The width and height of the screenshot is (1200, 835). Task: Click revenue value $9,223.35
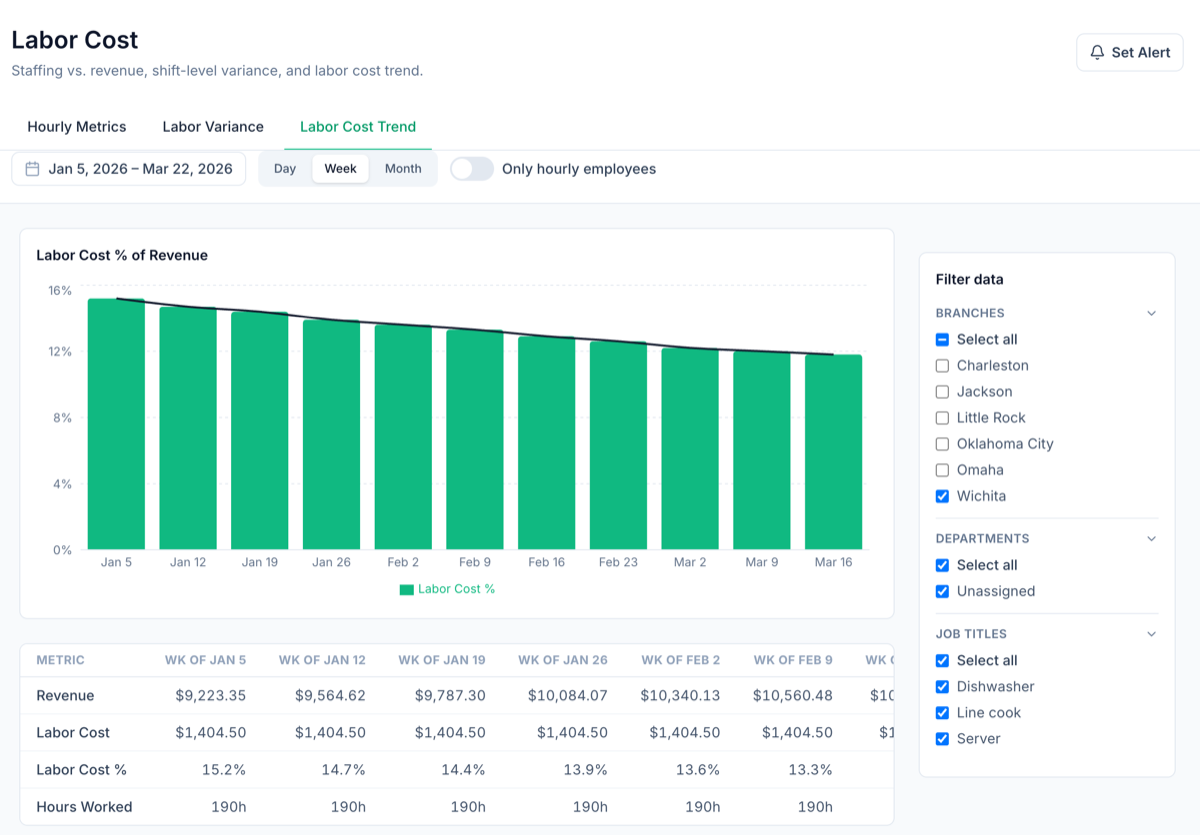(210, 695)
